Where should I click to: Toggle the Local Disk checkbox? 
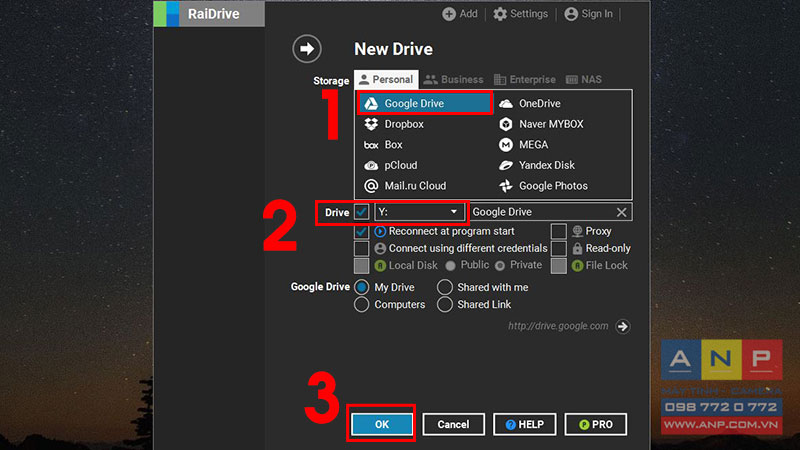[x=361, y=265]
